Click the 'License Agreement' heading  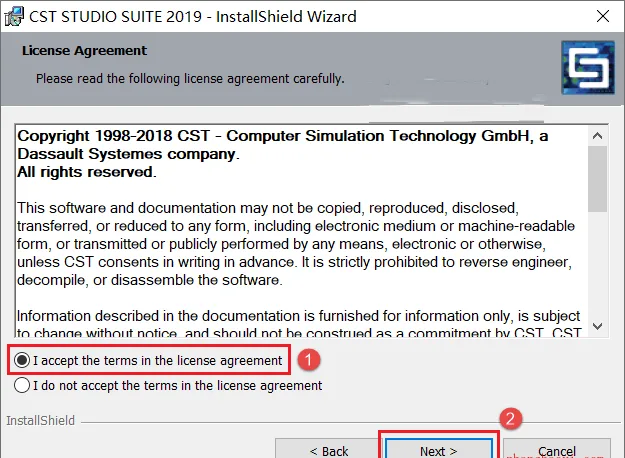tap(85, 51)
